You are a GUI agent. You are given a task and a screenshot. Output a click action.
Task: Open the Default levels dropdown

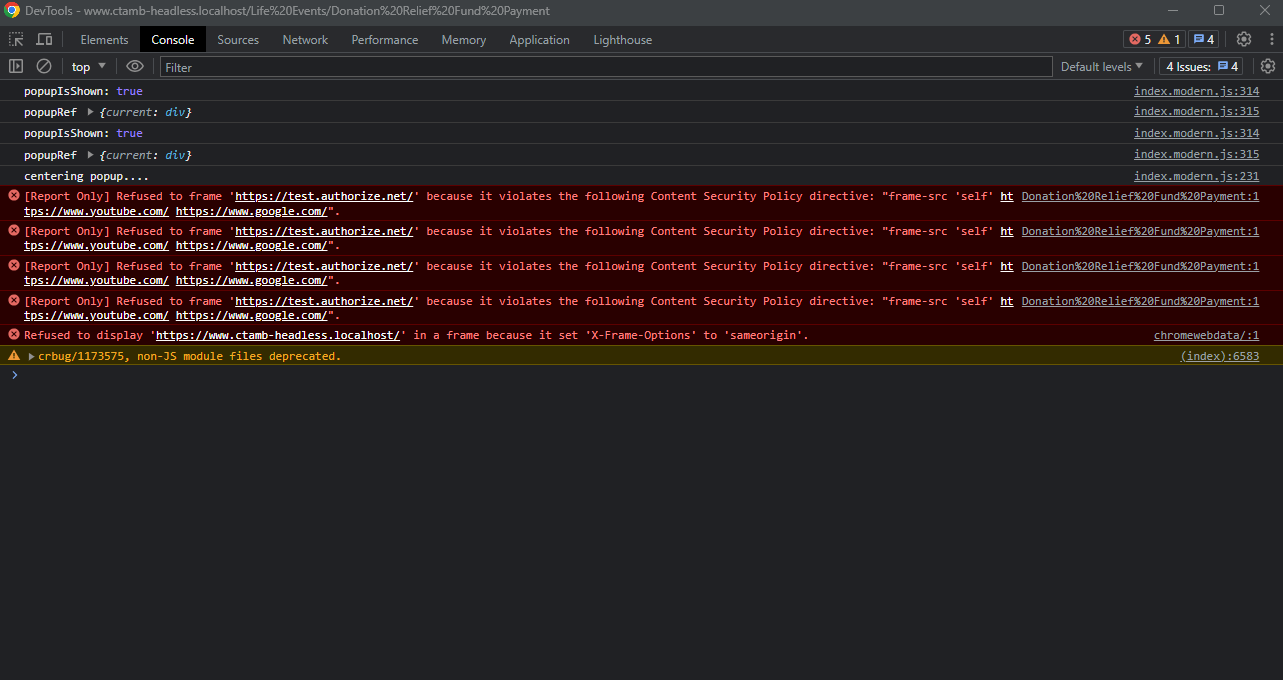[1101, 67]
